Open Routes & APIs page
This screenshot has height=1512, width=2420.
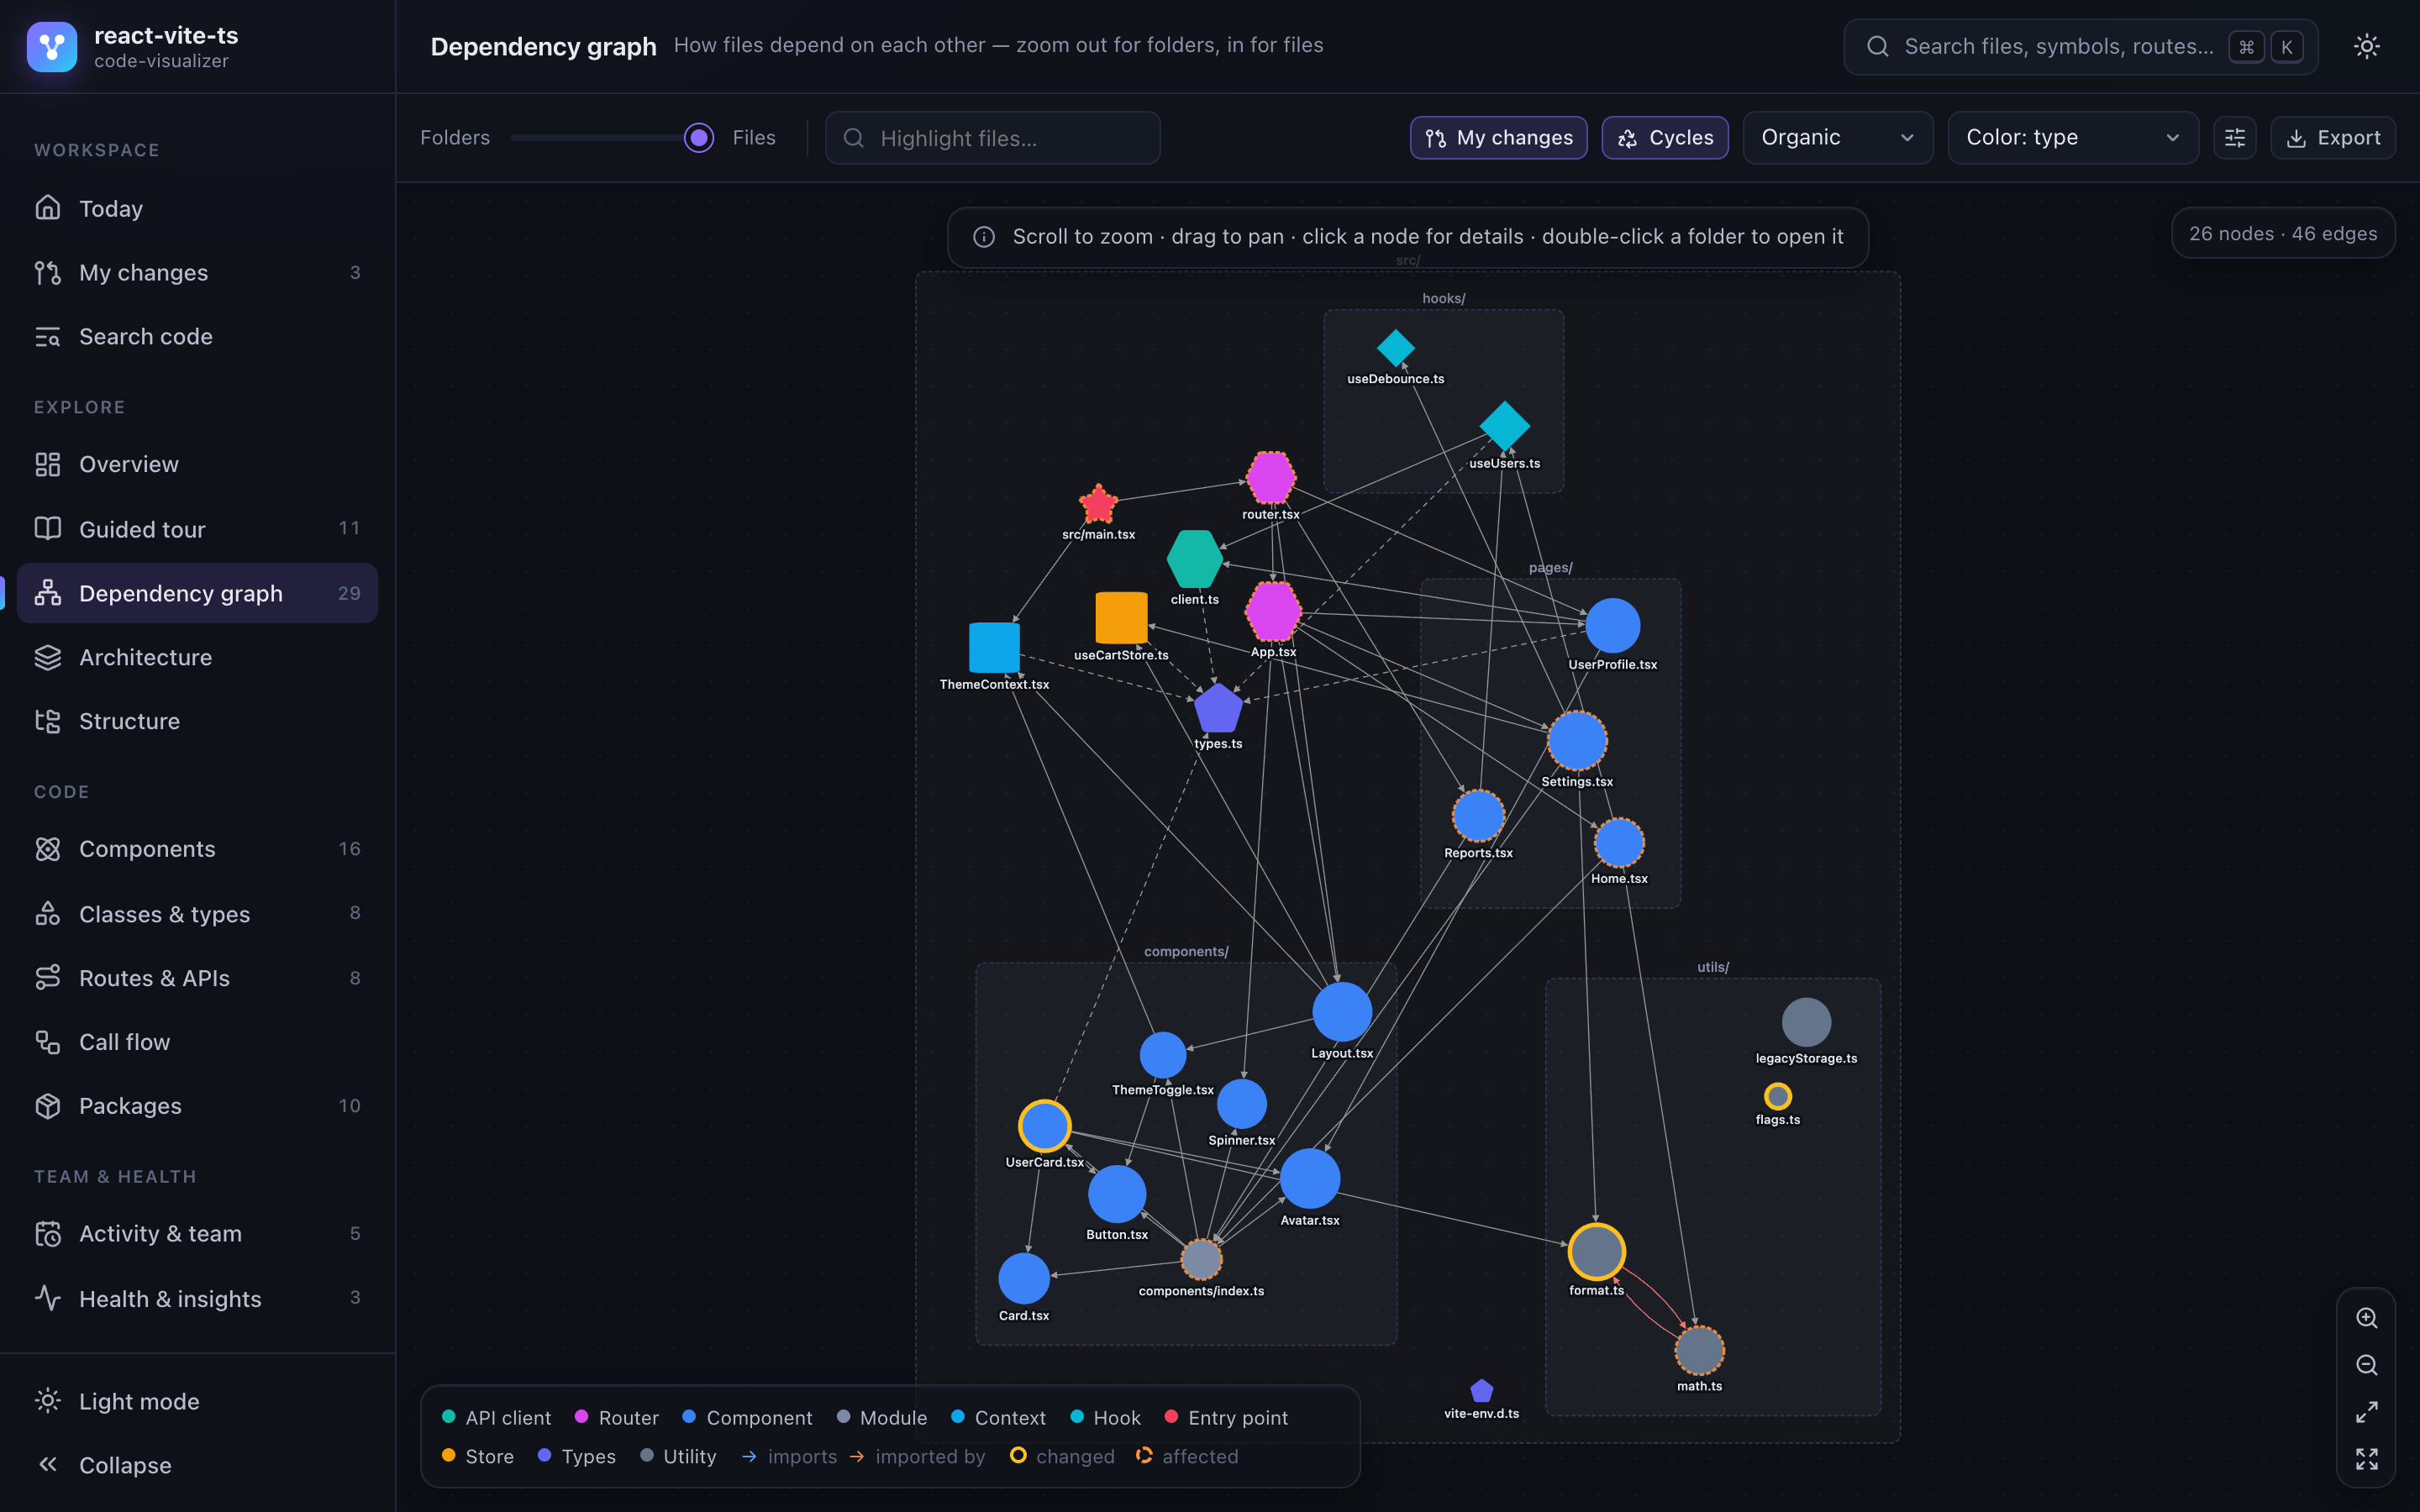[x=198, y=978]
